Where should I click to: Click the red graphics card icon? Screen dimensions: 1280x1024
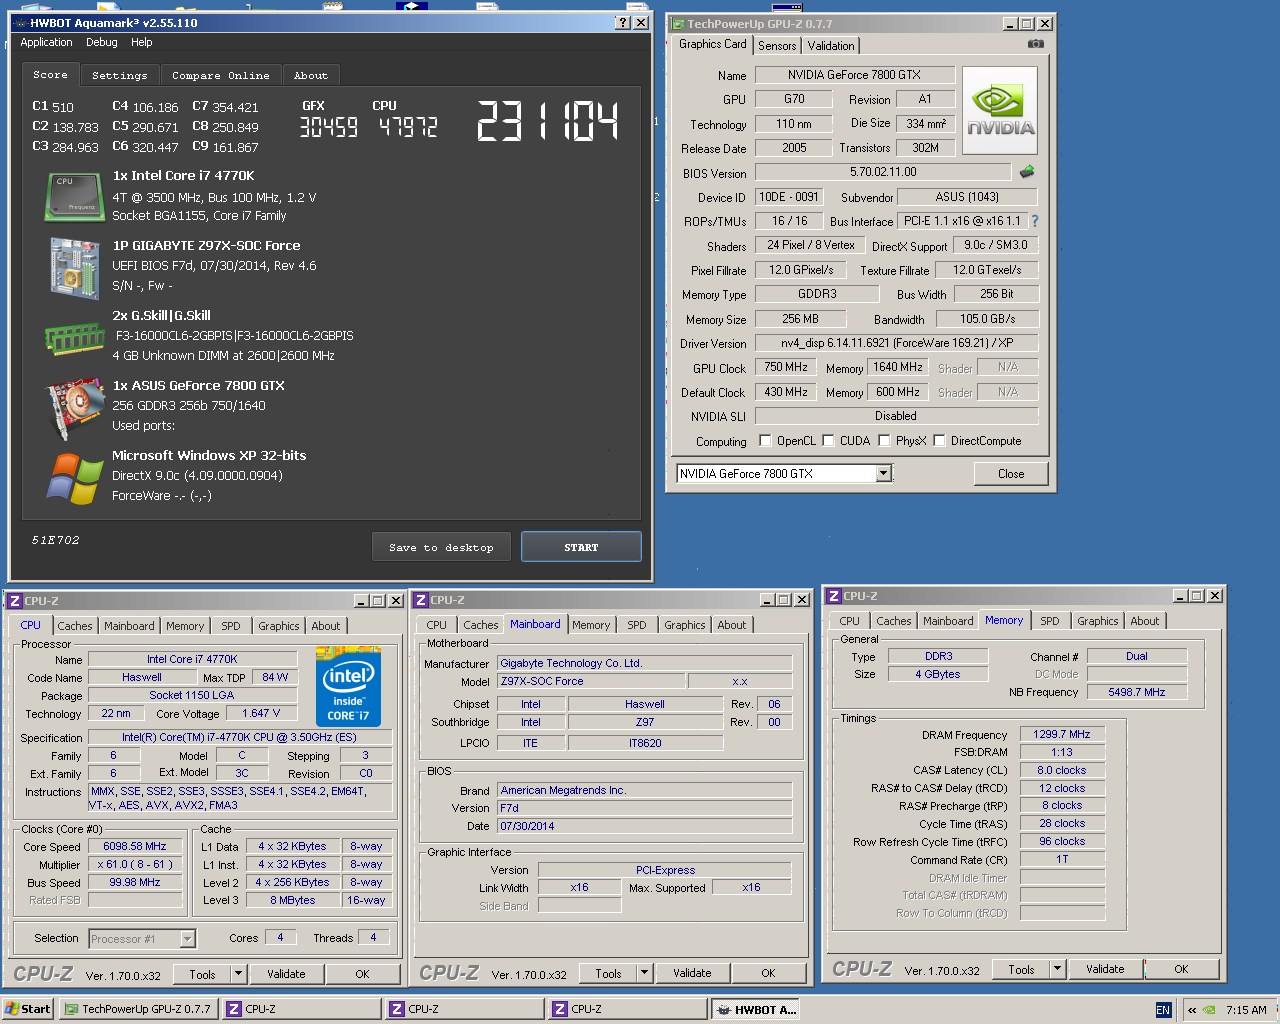point(74,409)
